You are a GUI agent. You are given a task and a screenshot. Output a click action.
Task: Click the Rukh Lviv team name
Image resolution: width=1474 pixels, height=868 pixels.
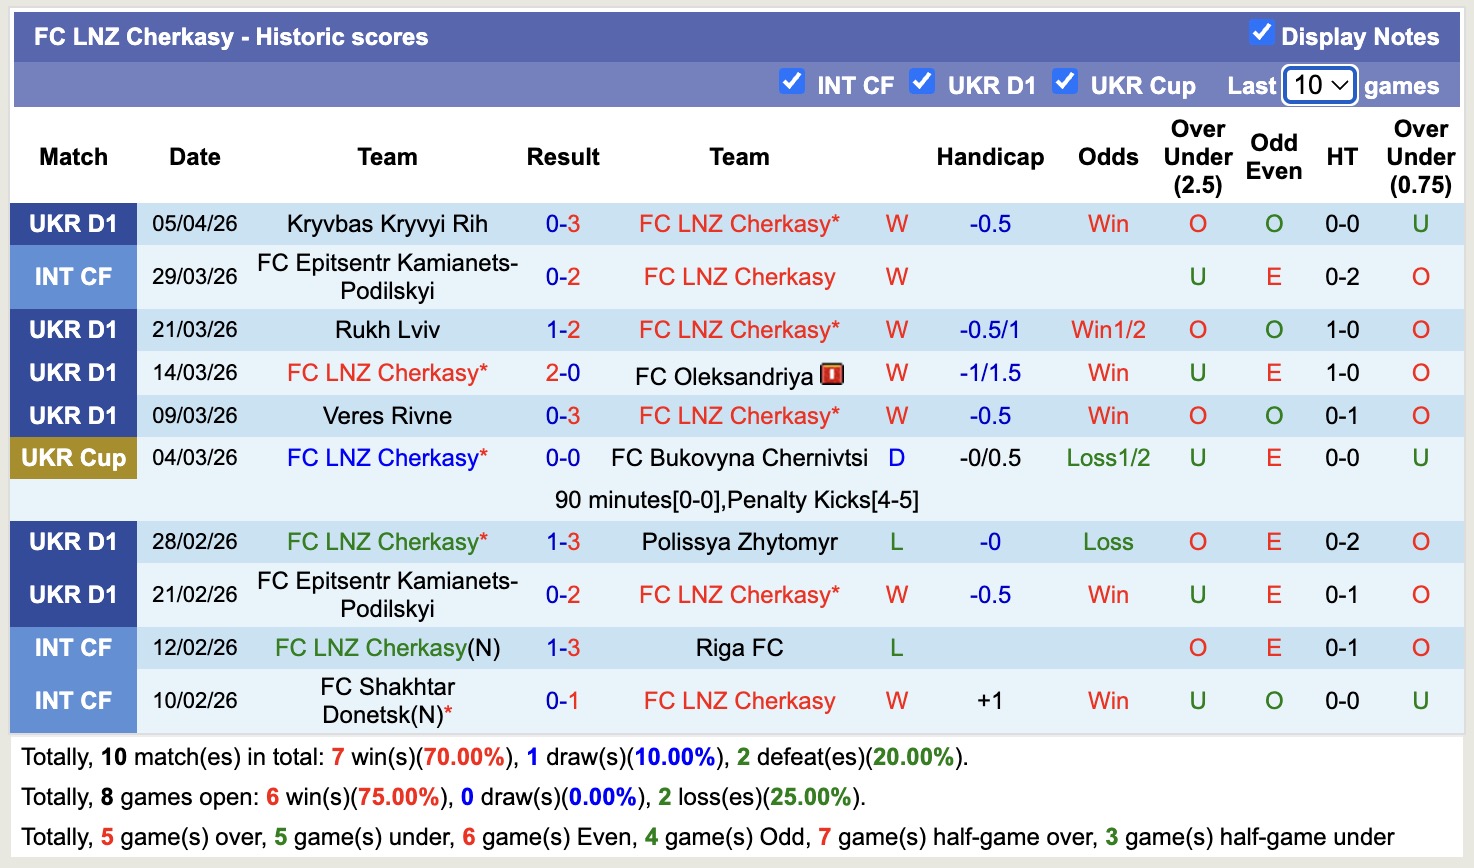pos(387,329)
